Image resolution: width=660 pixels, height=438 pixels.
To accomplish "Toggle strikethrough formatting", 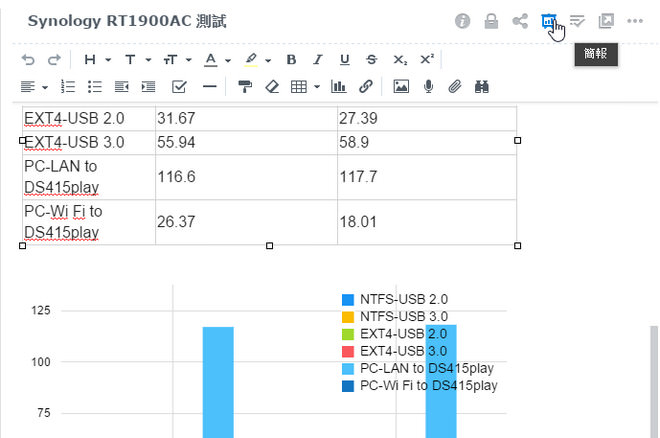I will pos(371,60).
